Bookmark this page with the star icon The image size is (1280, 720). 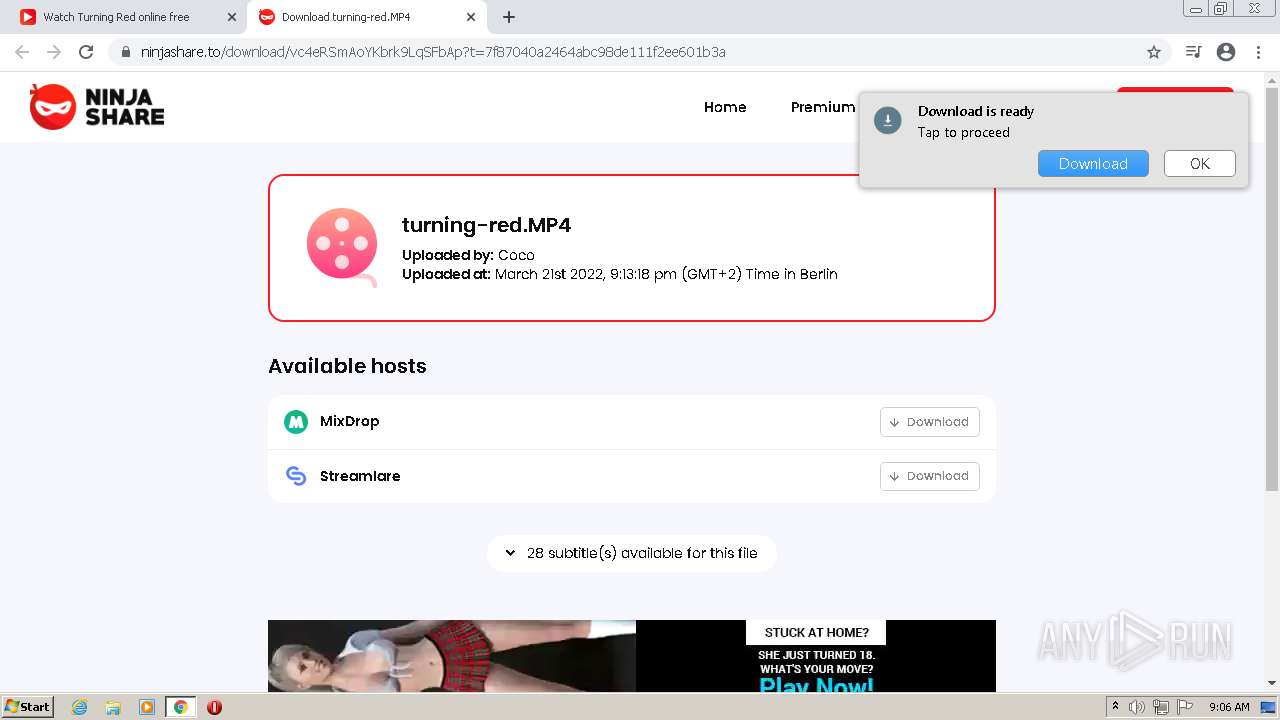click(1153, 52)
